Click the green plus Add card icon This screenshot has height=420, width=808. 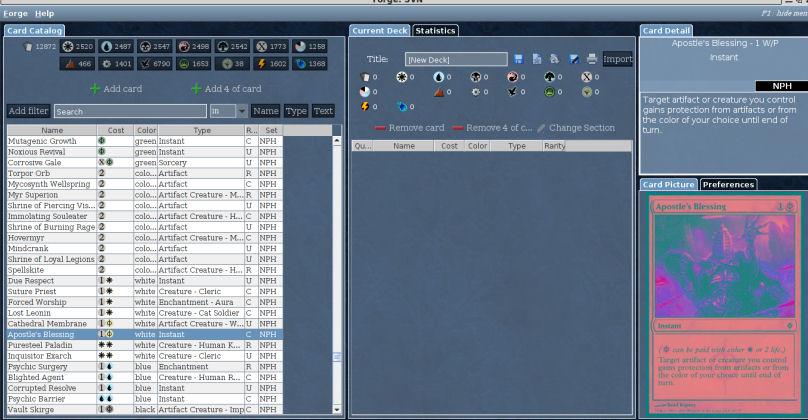[96, 89]
